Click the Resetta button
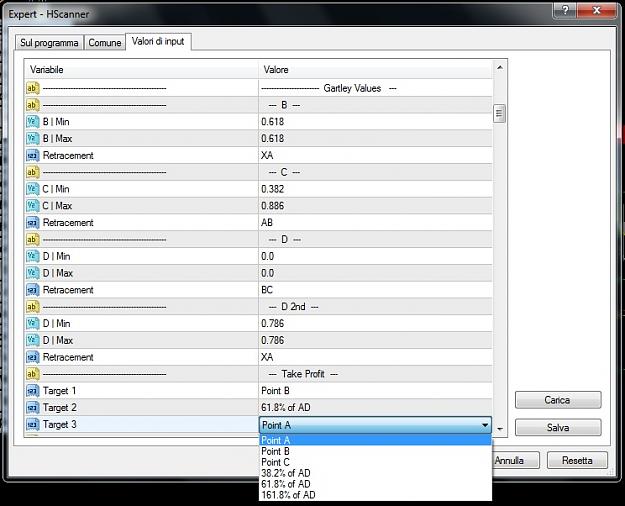Viewport: 625px width, 506px height. click(577, 461)
